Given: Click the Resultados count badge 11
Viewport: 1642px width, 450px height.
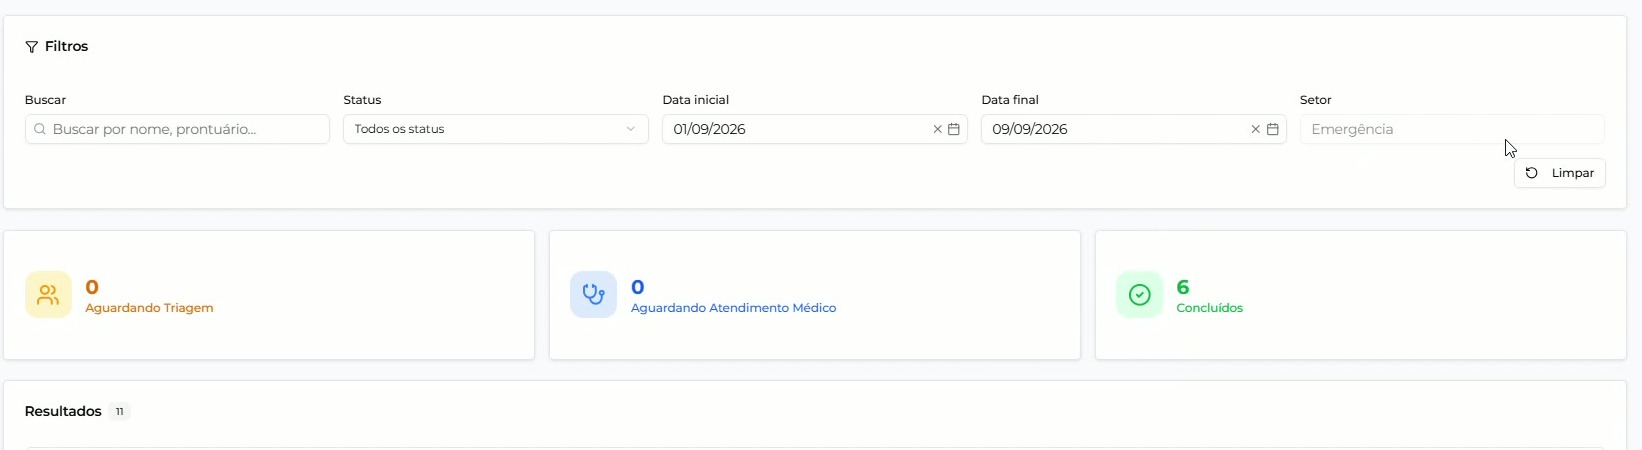Looking at the screenshot, I should (120, 412).
